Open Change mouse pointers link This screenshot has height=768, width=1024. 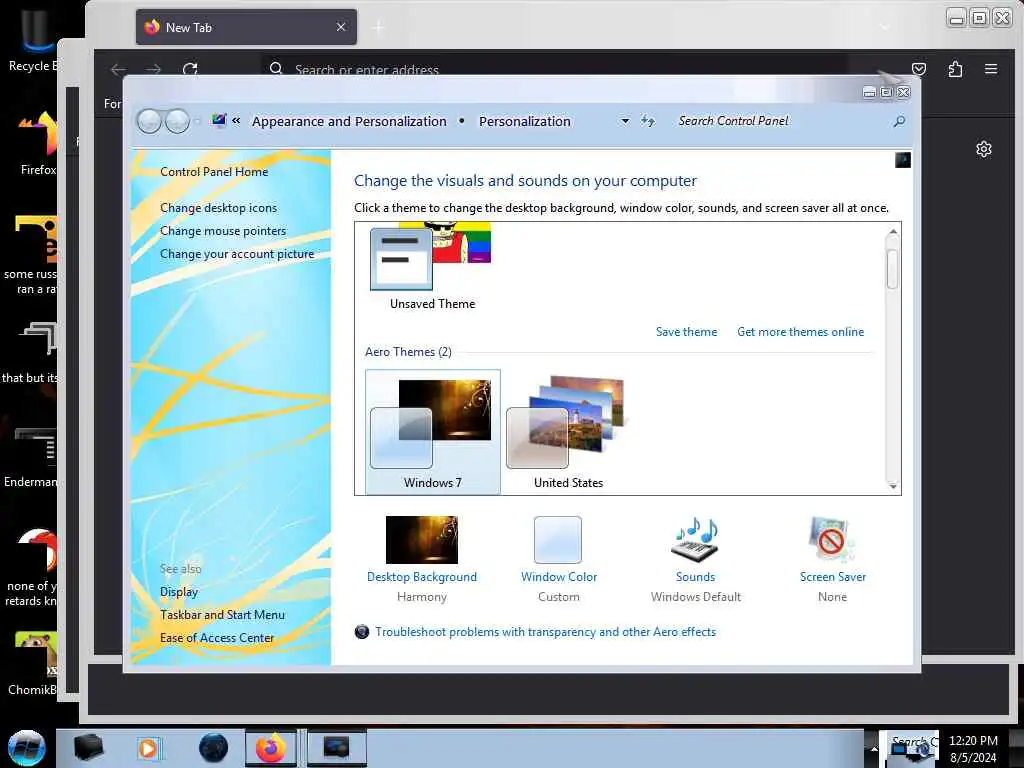click(x=223, y=231)
